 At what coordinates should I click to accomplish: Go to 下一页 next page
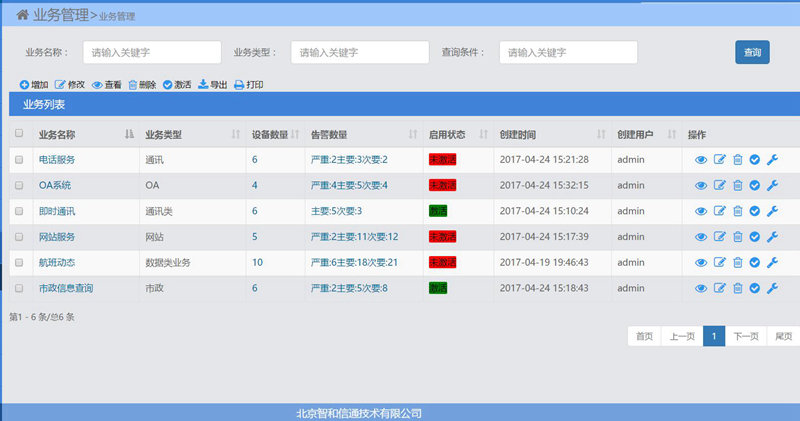coord(746,336)
